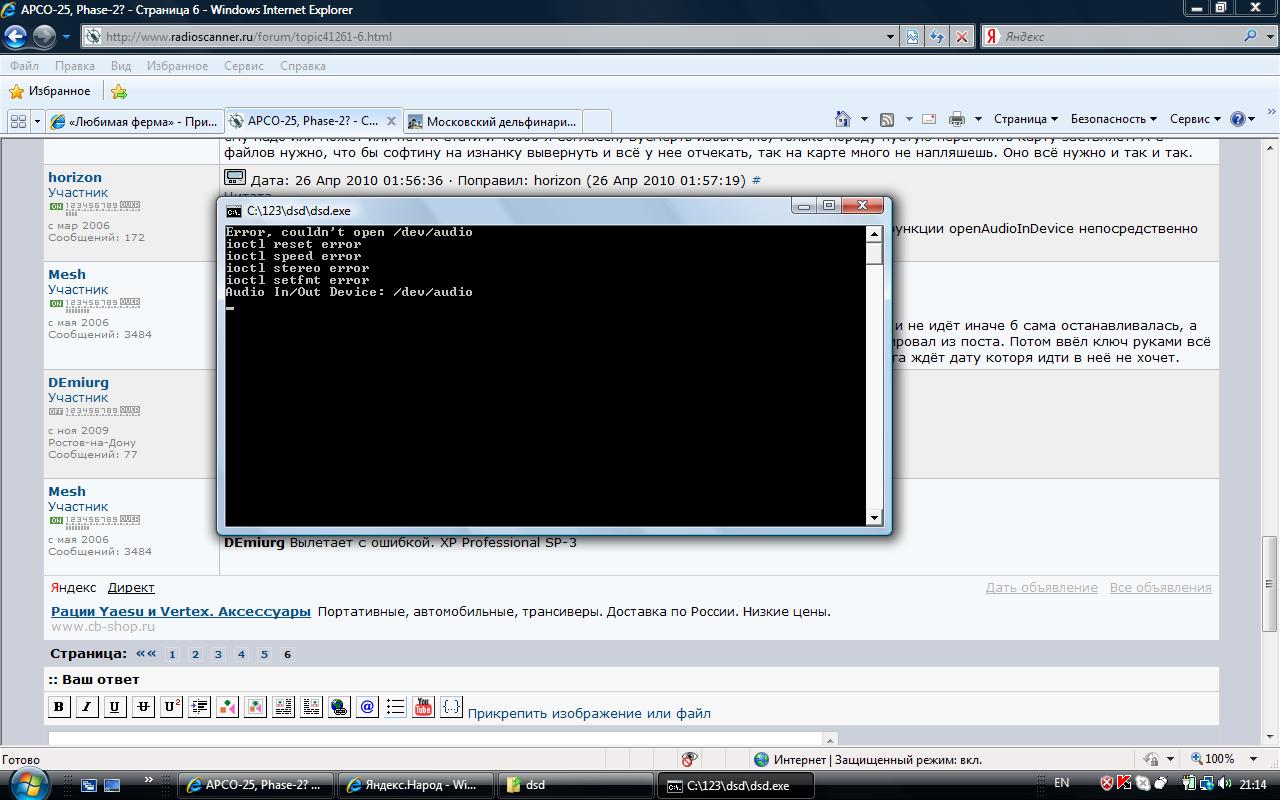This screenshot has height=800, width=1280.
Task: Click Избранное favorites button
Action: click(50, 91)
